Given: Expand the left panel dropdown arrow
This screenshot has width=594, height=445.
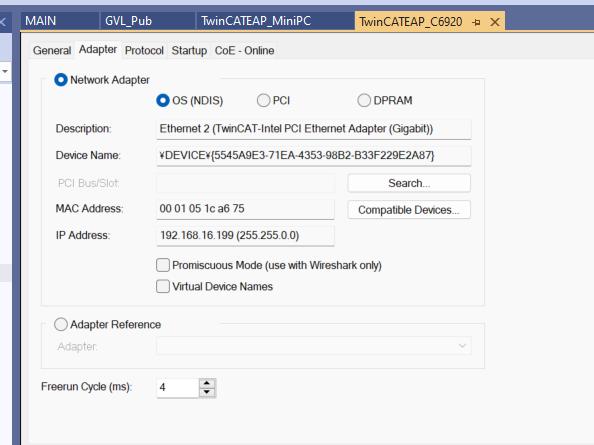Looking at the screenshot, I should click(5, 71).
